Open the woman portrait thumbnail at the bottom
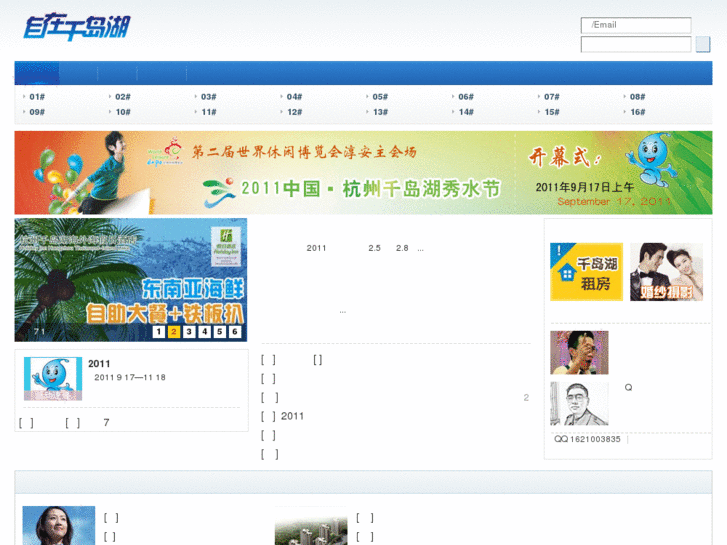Screen dimensions: 727x545 [x=59, y=526]
